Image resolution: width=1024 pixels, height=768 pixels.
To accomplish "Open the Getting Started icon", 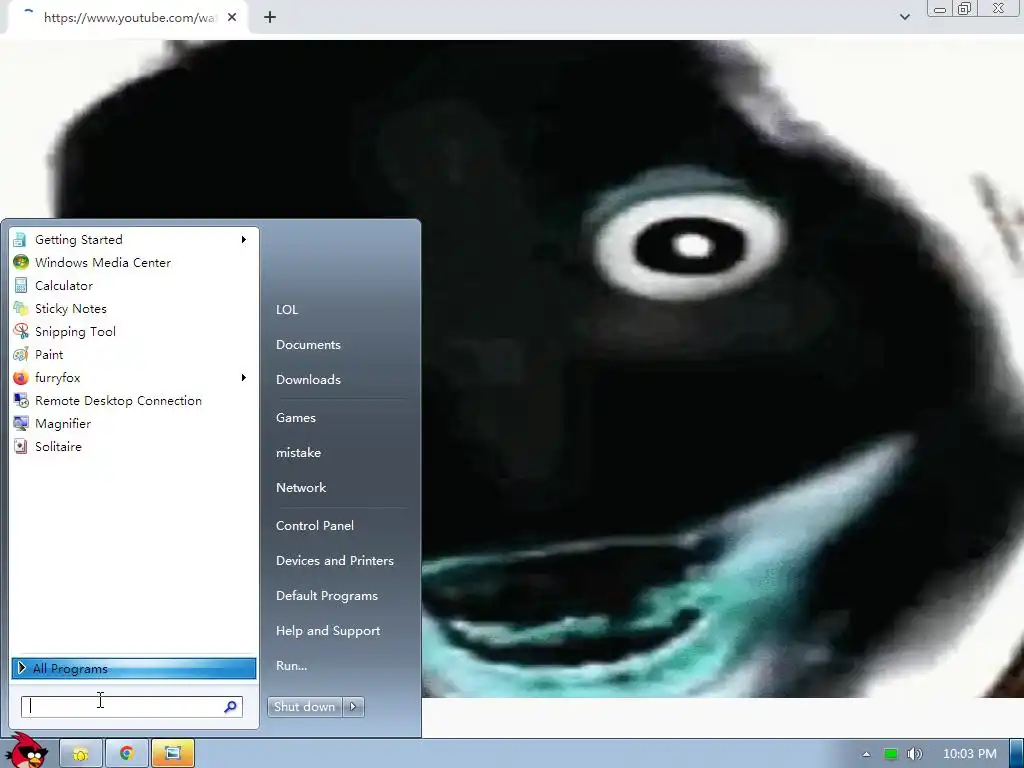I will tap(20, 240).
